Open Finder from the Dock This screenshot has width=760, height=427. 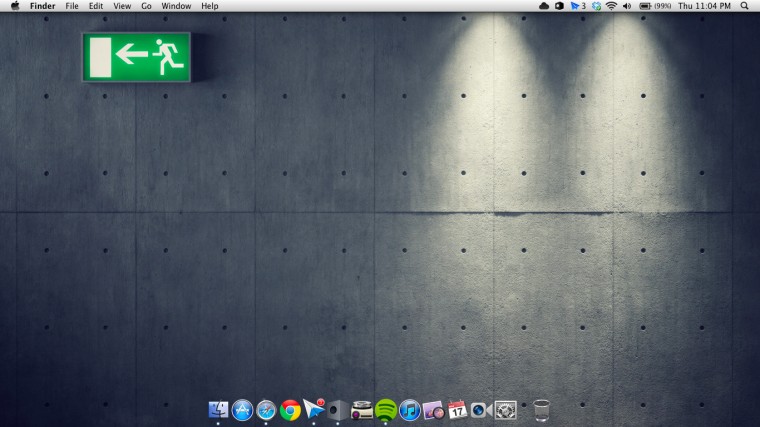(x=218, y=410)
